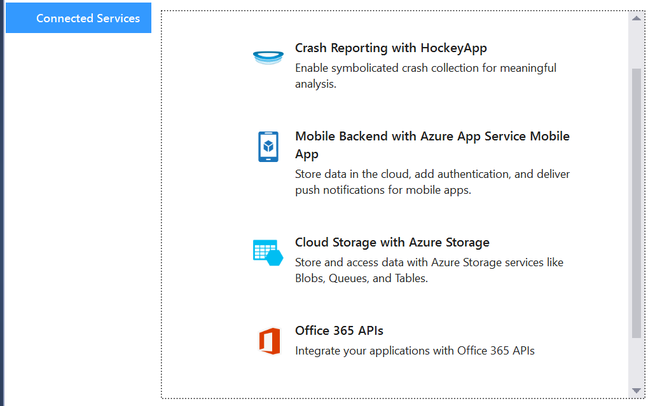The width and height of the screenshot is (648, 406).
Task: Click the Azure Storage table icon
Action: (268, 252)
